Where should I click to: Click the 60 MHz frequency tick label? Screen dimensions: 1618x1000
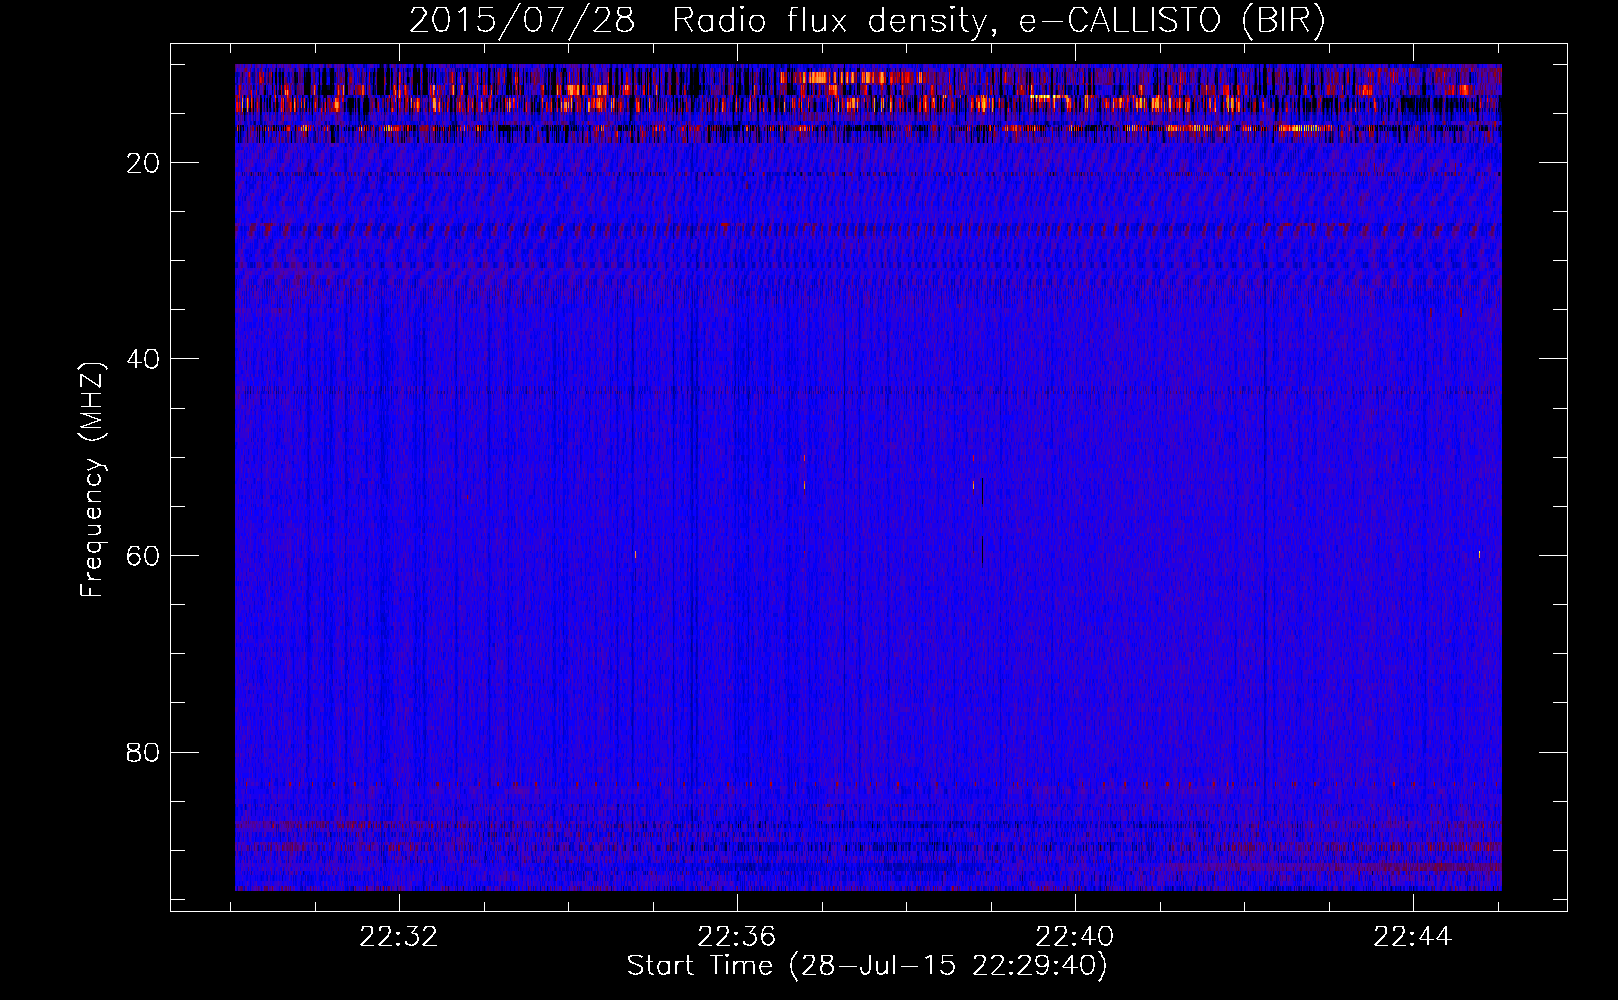coord(143,556)
